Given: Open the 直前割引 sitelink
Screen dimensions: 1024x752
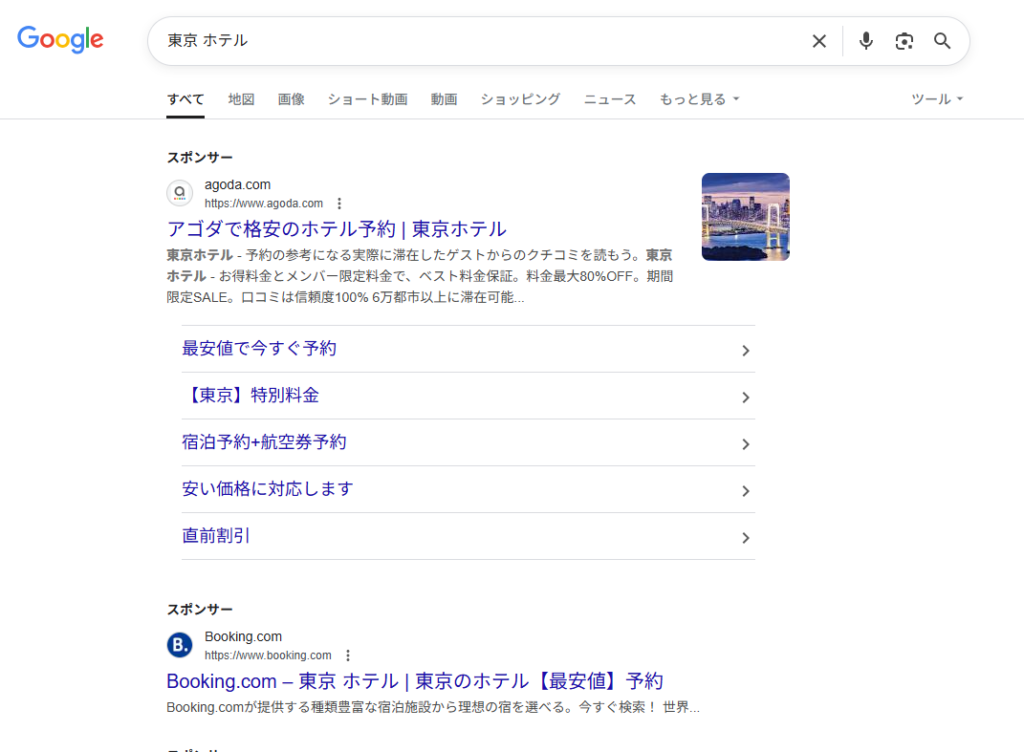Looking at the screenshot, I should tap(216, 536).
